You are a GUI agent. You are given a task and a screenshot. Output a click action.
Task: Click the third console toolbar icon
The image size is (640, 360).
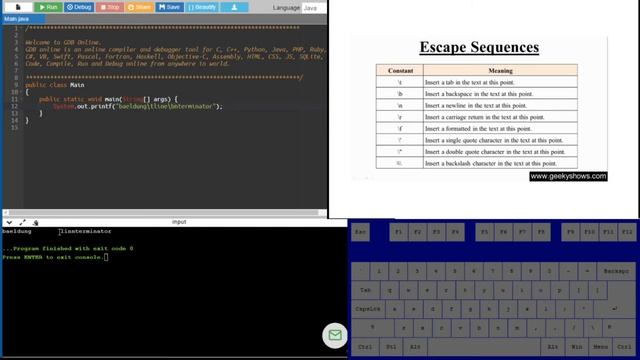[x=36, y=222]
